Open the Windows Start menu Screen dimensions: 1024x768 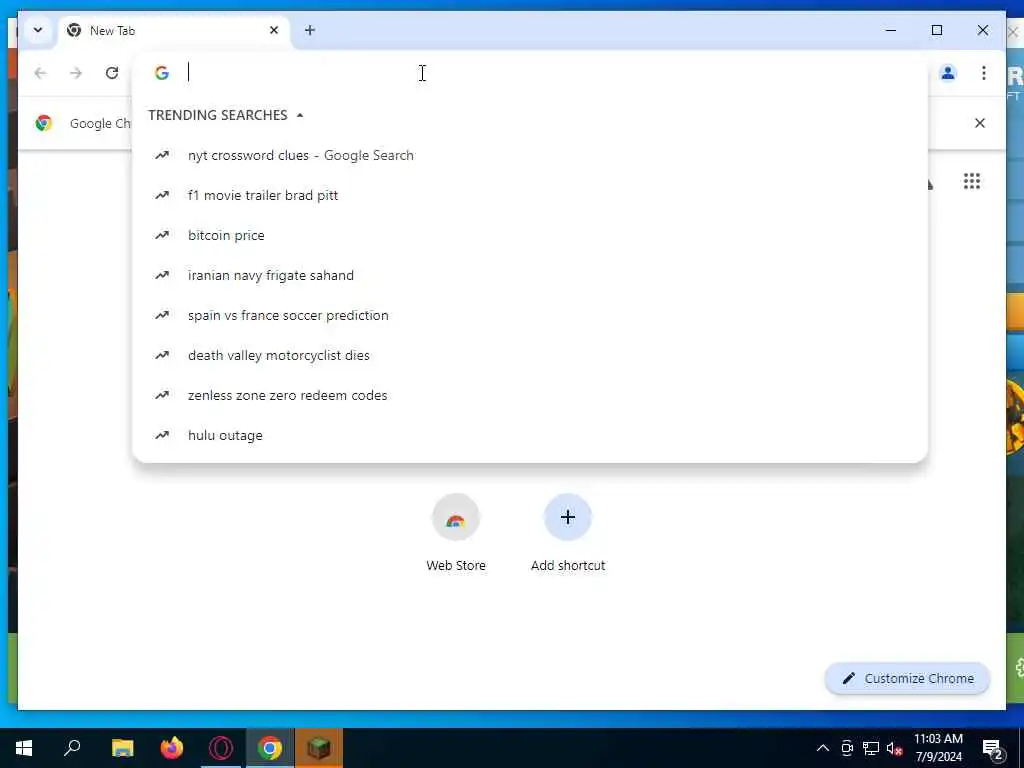pos(24,748)
